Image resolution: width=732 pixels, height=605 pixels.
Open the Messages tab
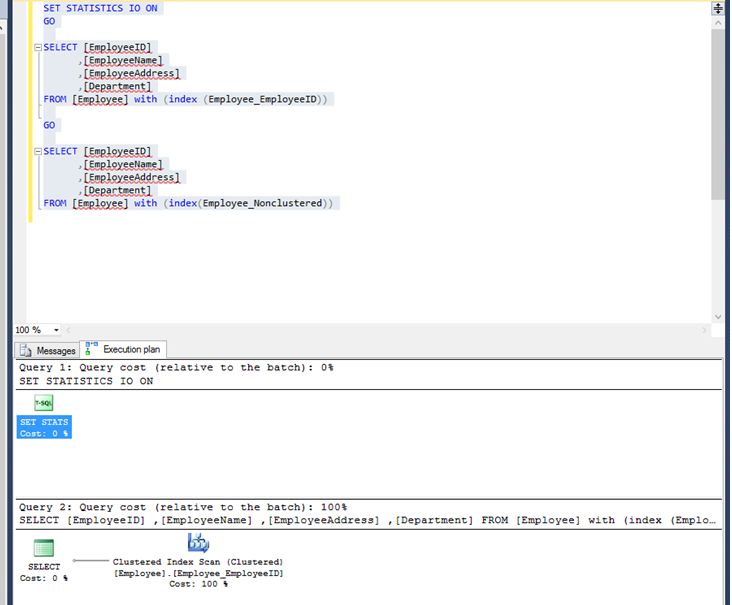click(48, 350)
